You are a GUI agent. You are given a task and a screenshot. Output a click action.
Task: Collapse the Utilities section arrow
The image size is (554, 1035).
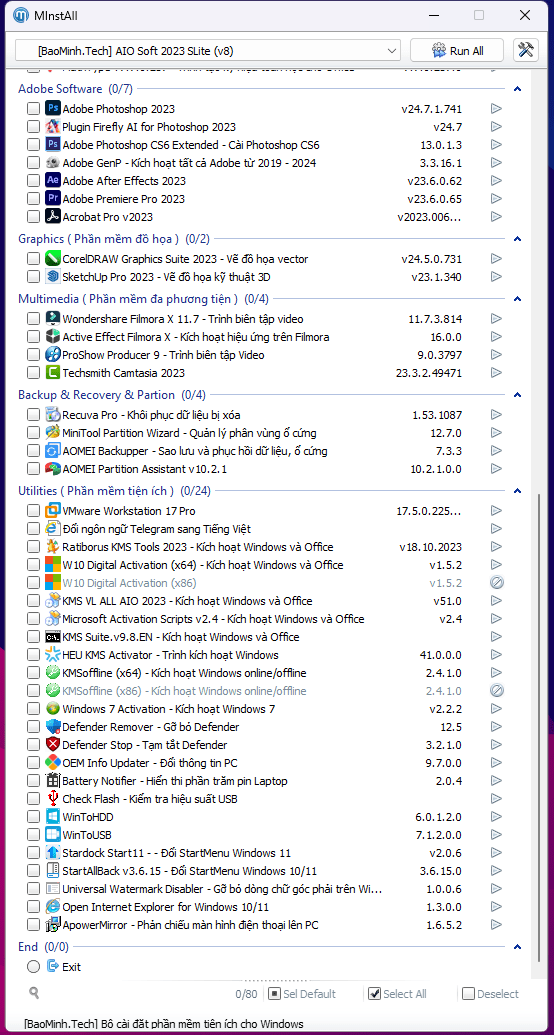[518, 490]
